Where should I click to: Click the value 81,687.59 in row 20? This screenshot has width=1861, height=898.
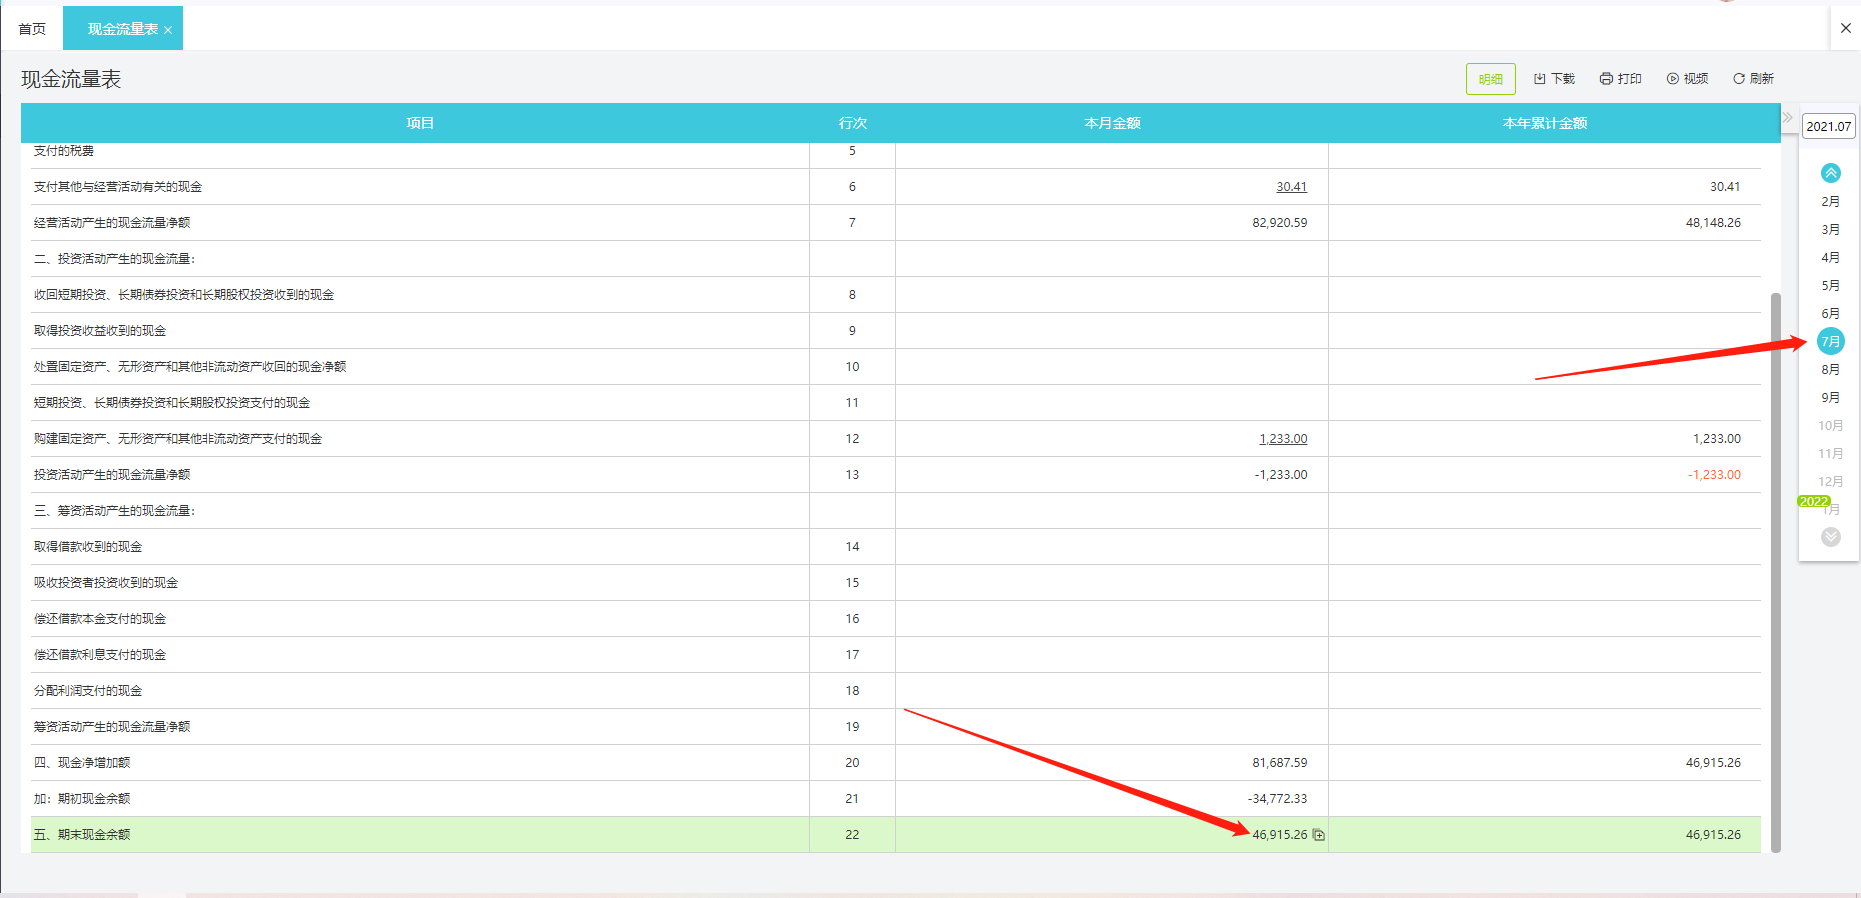coord(1279,763)
